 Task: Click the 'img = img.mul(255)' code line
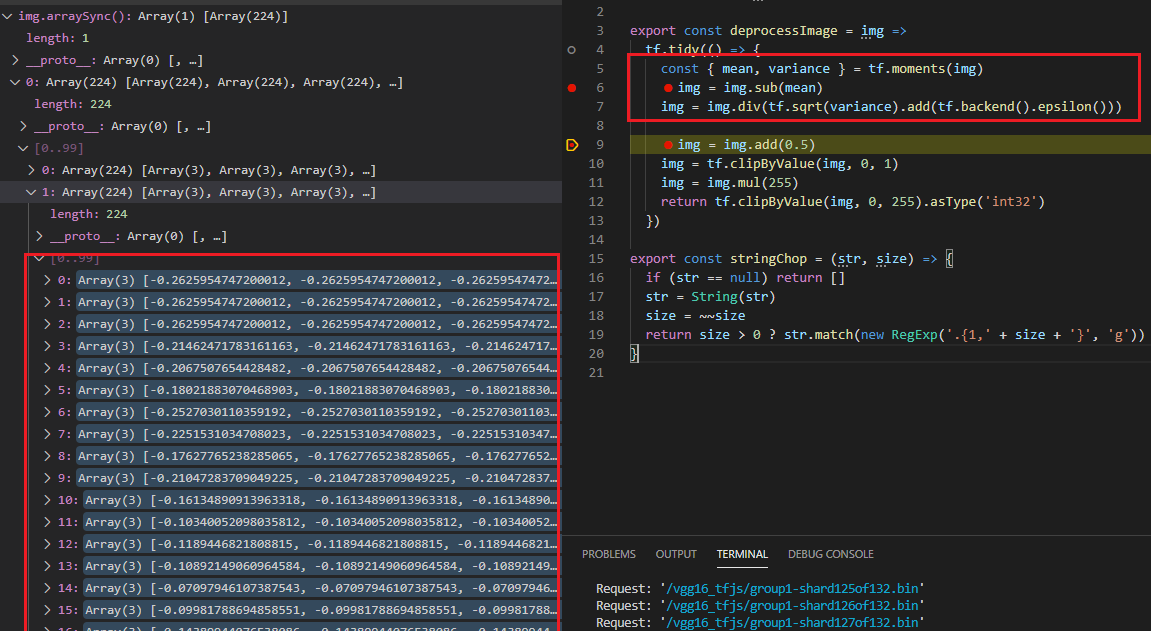point(730,183)
